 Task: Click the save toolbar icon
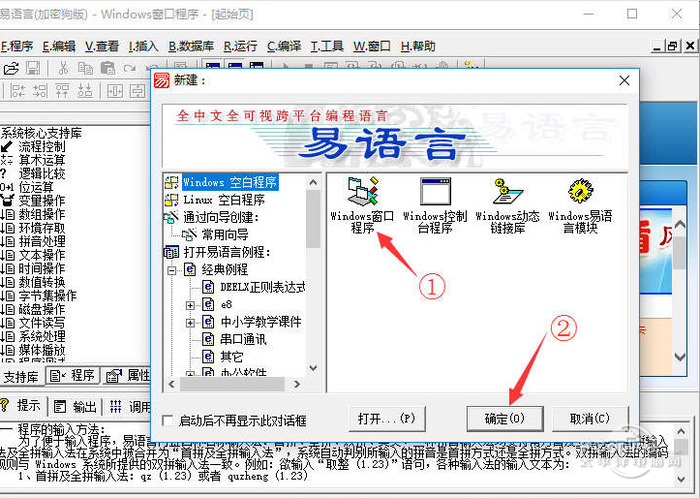[x=33, y=68]
